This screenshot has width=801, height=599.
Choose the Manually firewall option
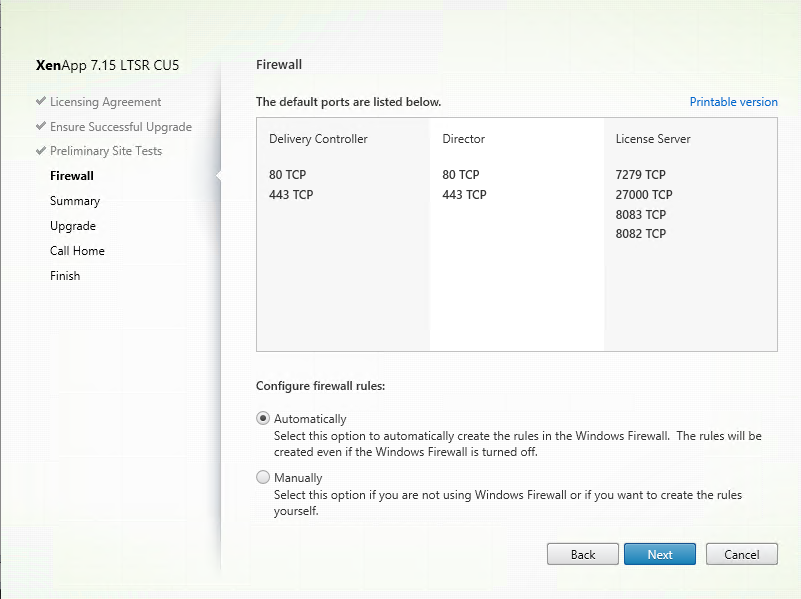(263, 477)
